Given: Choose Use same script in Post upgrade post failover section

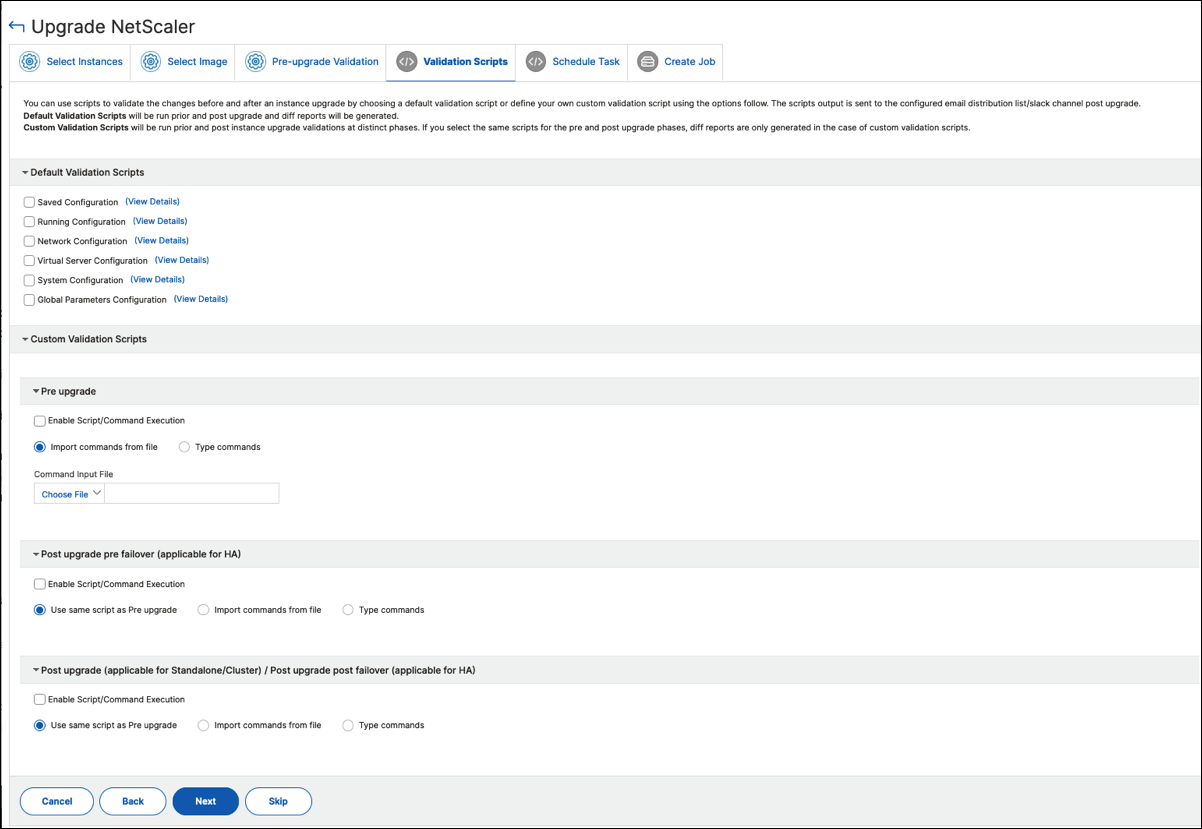Looking at the screenshot, I should (40, 725).
